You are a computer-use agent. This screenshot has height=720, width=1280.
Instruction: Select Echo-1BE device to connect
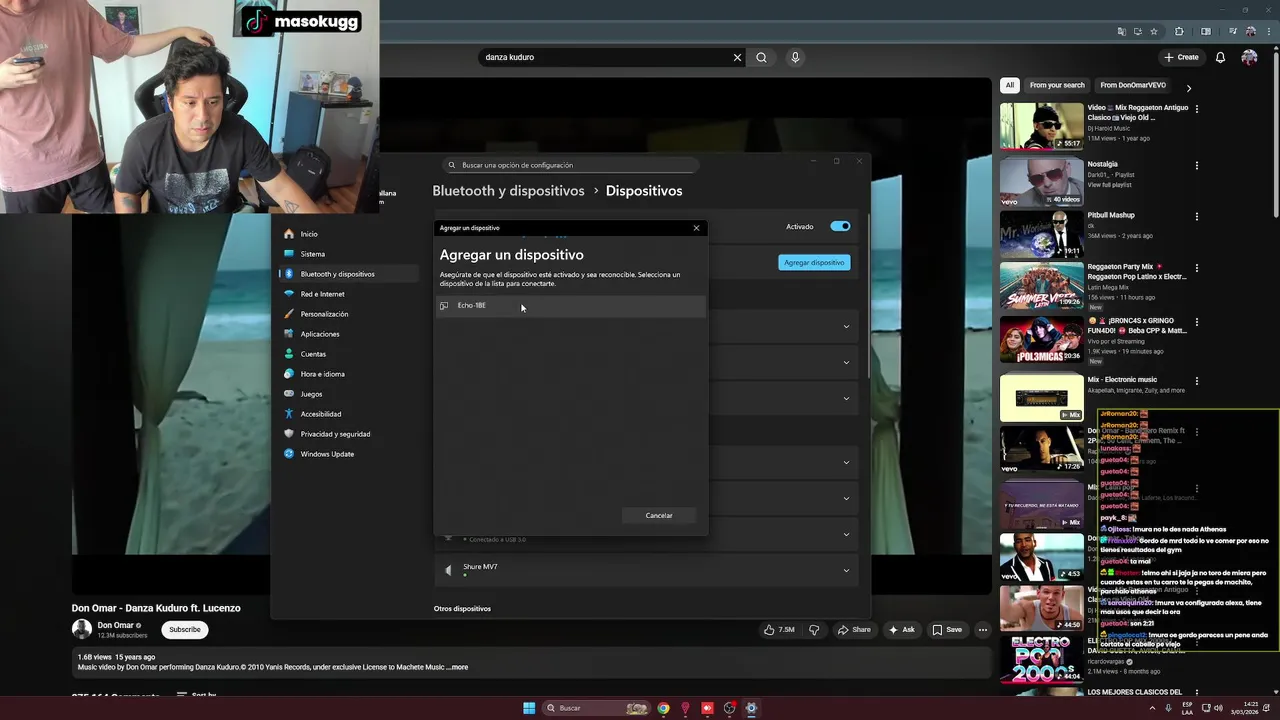pos(571,305)
